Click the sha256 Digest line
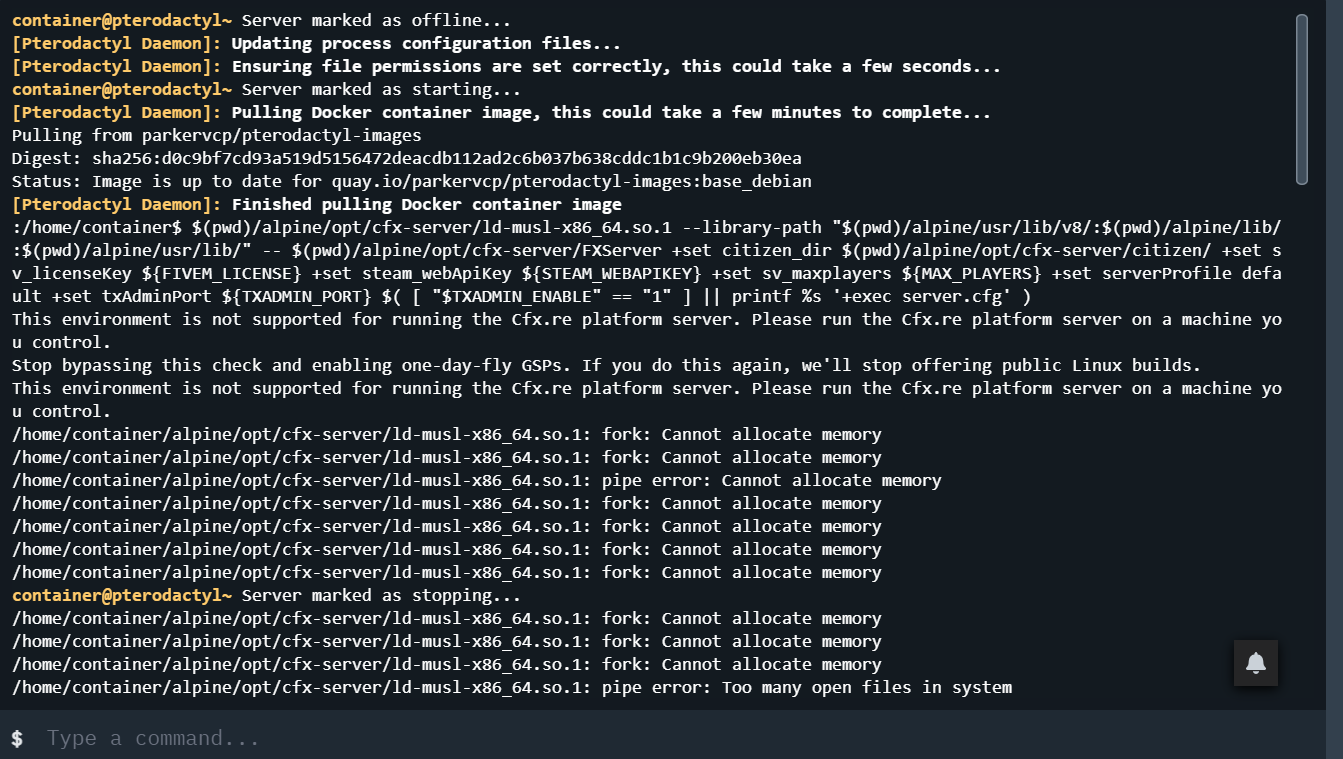This screenshot has height=759, width=1343. tap(406, 158)
